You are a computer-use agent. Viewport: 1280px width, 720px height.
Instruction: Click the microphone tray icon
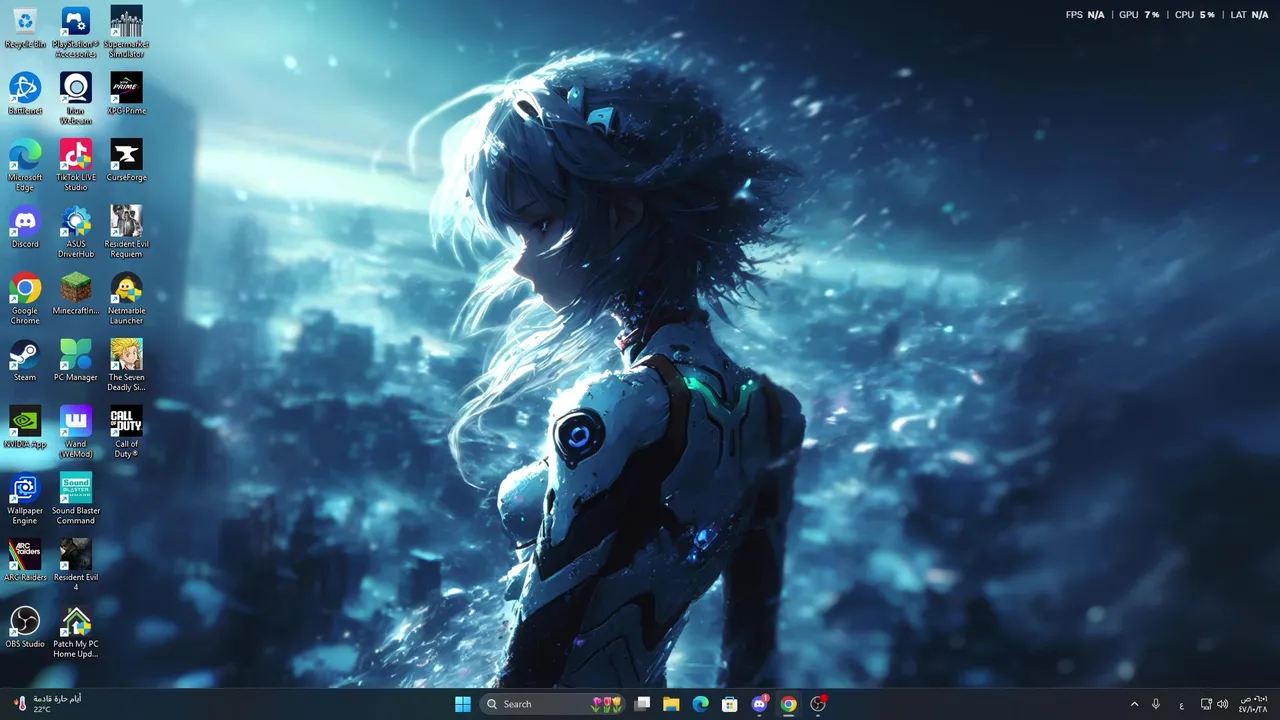1156,704
